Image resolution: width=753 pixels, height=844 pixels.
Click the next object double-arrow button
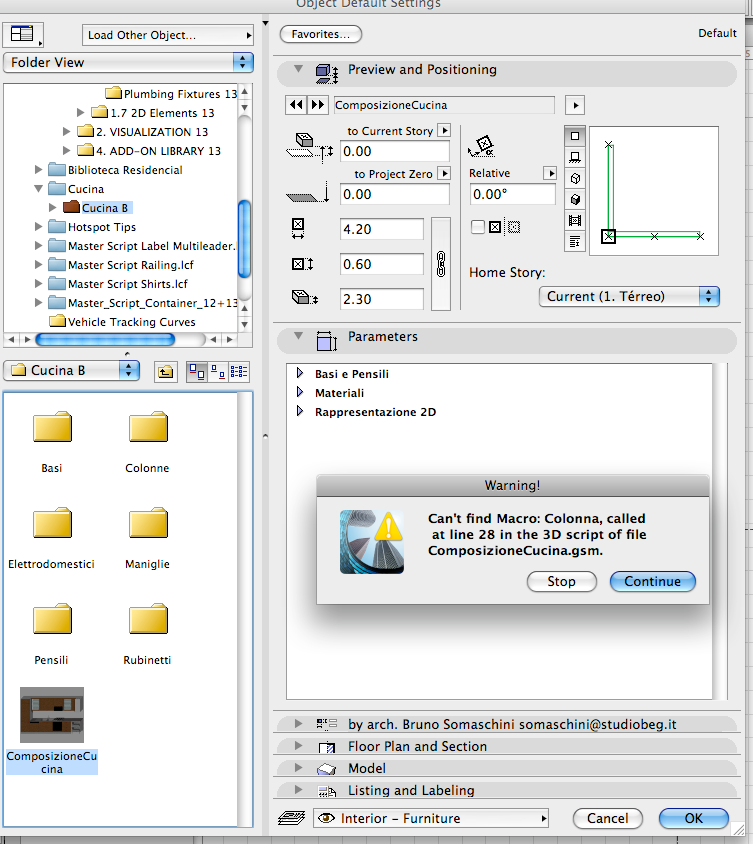(x=318, y=104)
